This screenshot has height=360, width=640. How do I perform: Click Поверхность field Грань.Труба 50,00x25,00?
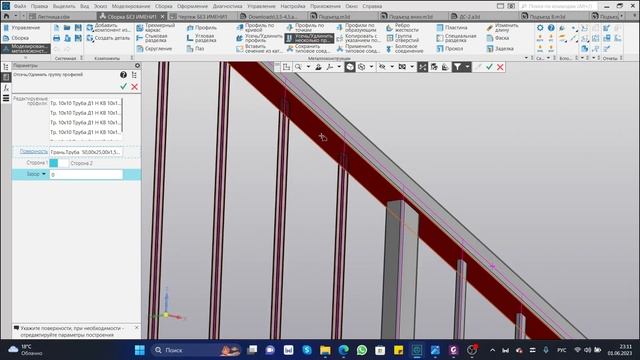86,152
